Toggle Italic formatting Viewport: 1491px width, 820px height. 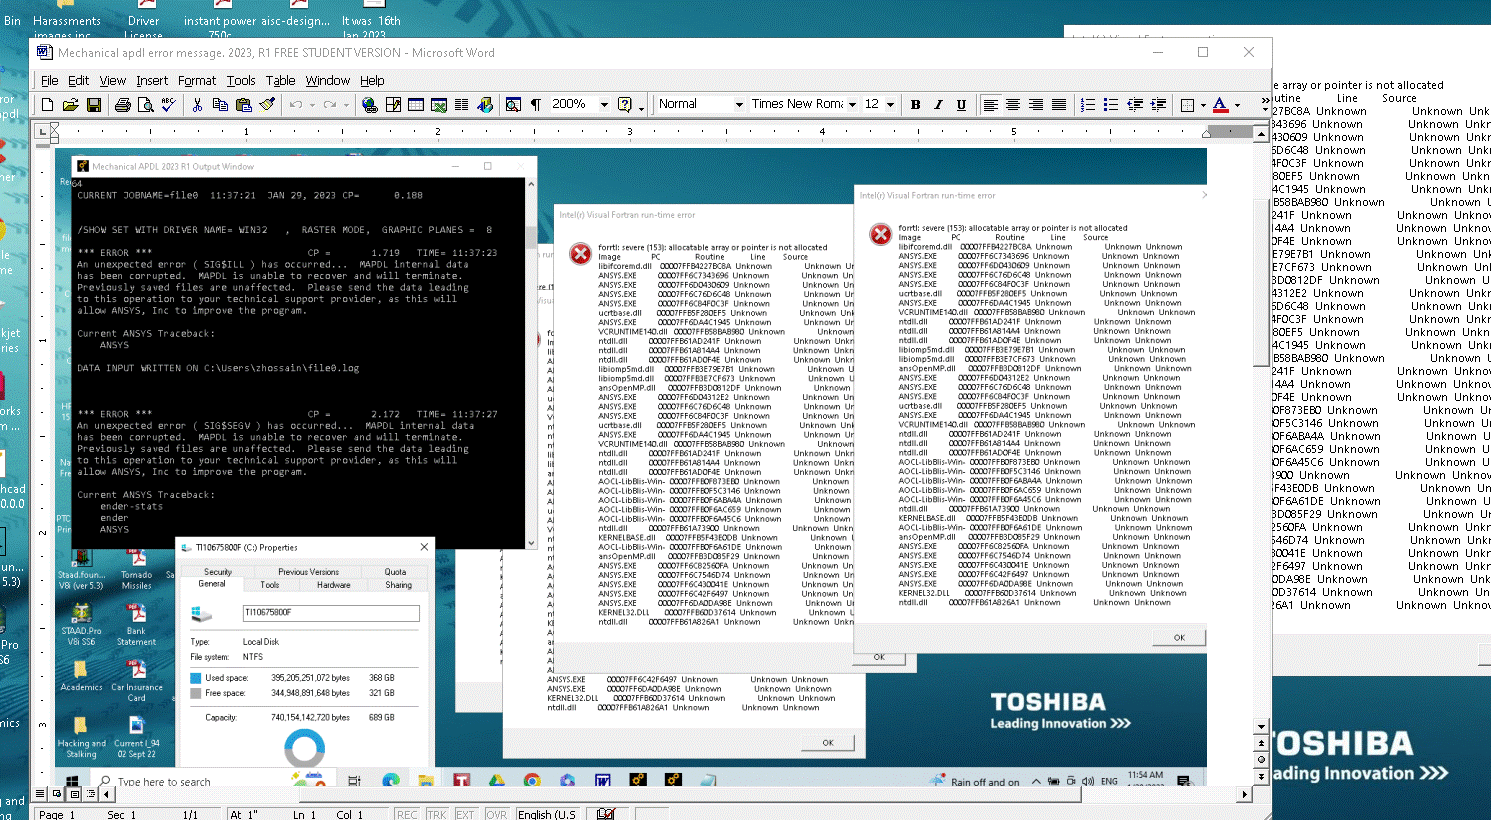(938, 104)
